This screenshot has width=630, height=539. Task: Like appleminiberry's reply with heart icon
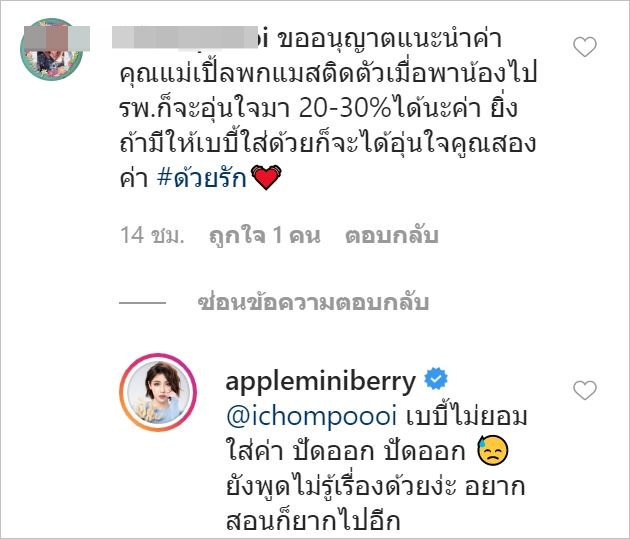(585, 390)
